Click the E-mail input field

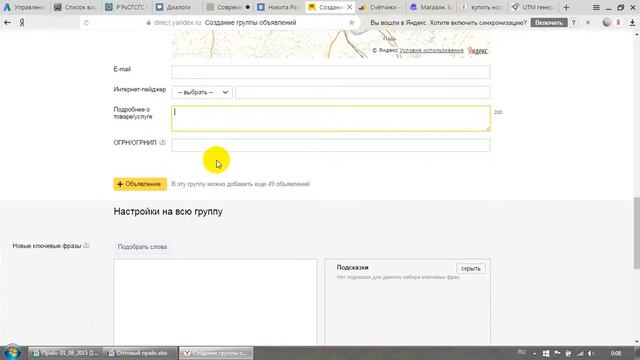coord(331,72)
